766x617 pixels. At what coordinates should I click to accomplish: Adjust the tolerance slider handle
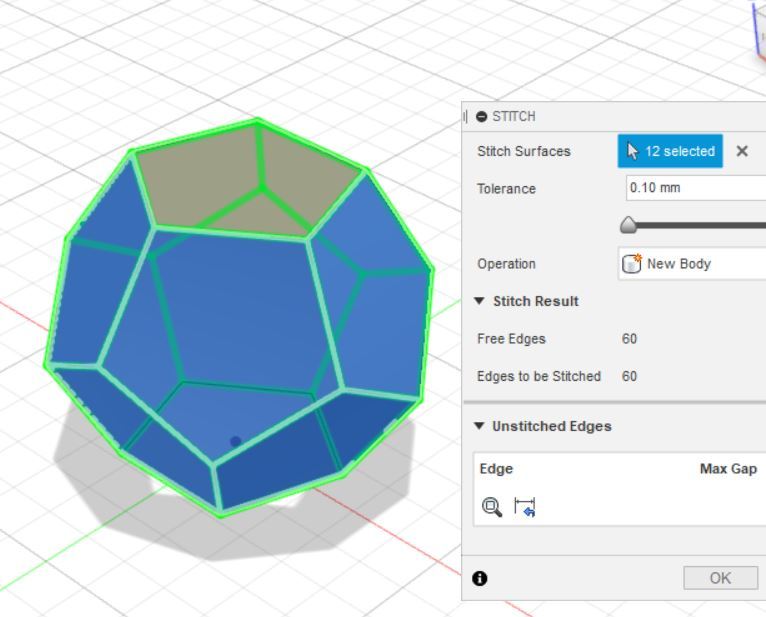[x=628, y=225]
